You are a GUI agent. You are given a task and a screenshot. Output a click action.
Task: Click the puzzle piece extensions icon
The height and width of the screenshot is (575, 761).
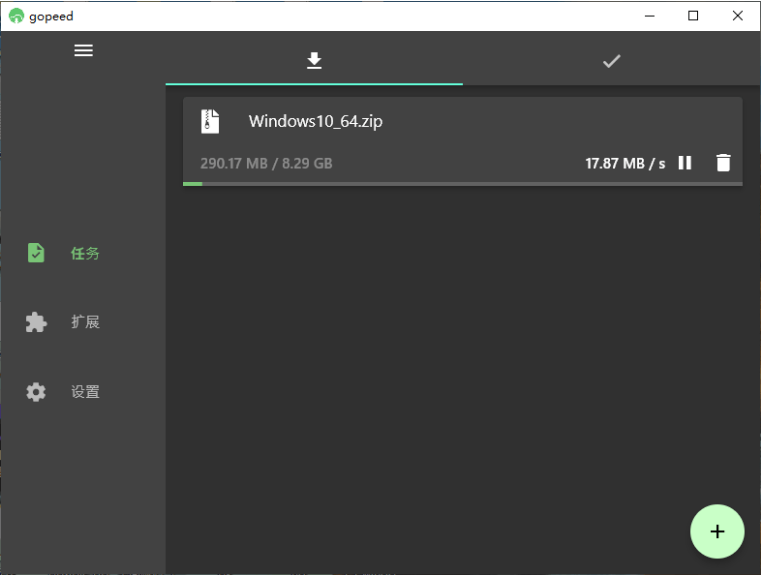coord(36,322)
